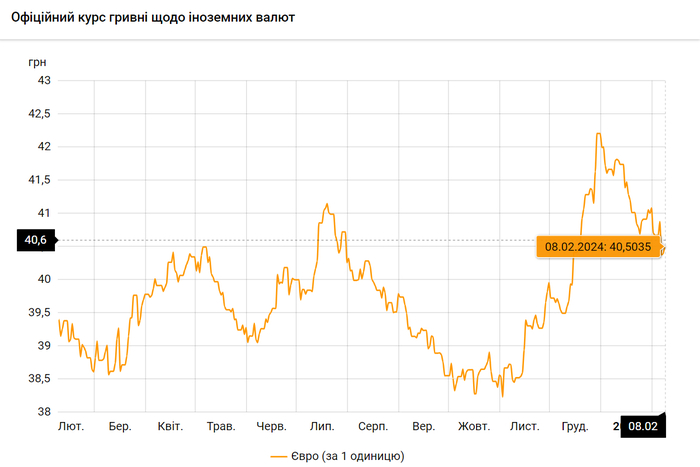Select the Груд. month axis label

[x=575, y=427]
